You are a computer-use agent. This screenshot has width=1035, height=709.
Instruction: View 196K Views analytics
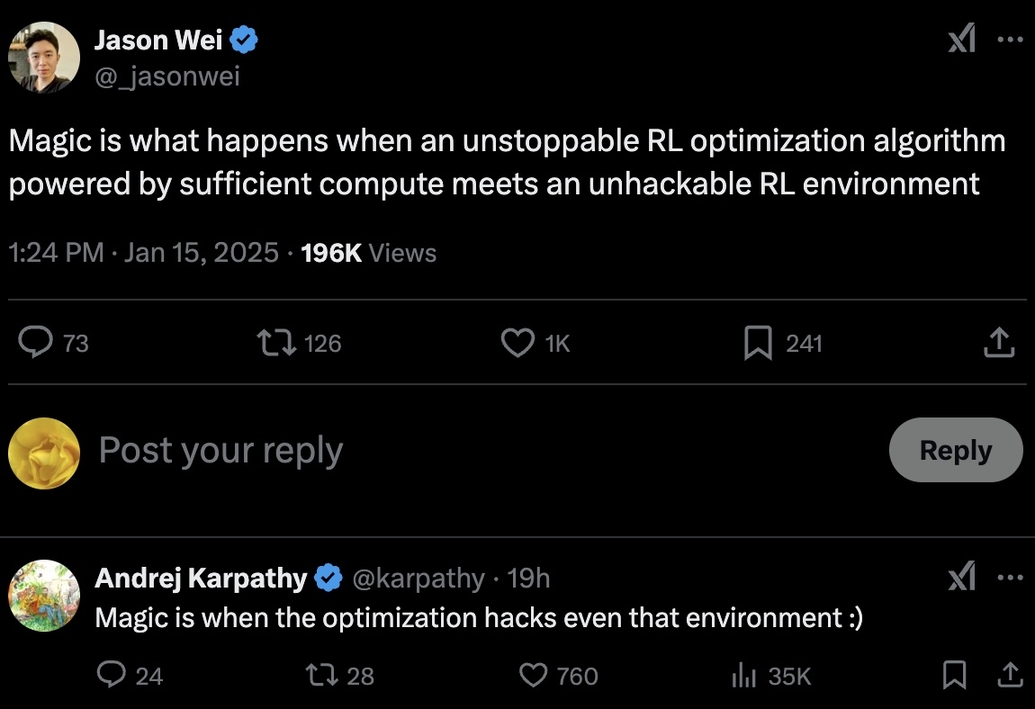pyautogui.click(x=368, y=253)
